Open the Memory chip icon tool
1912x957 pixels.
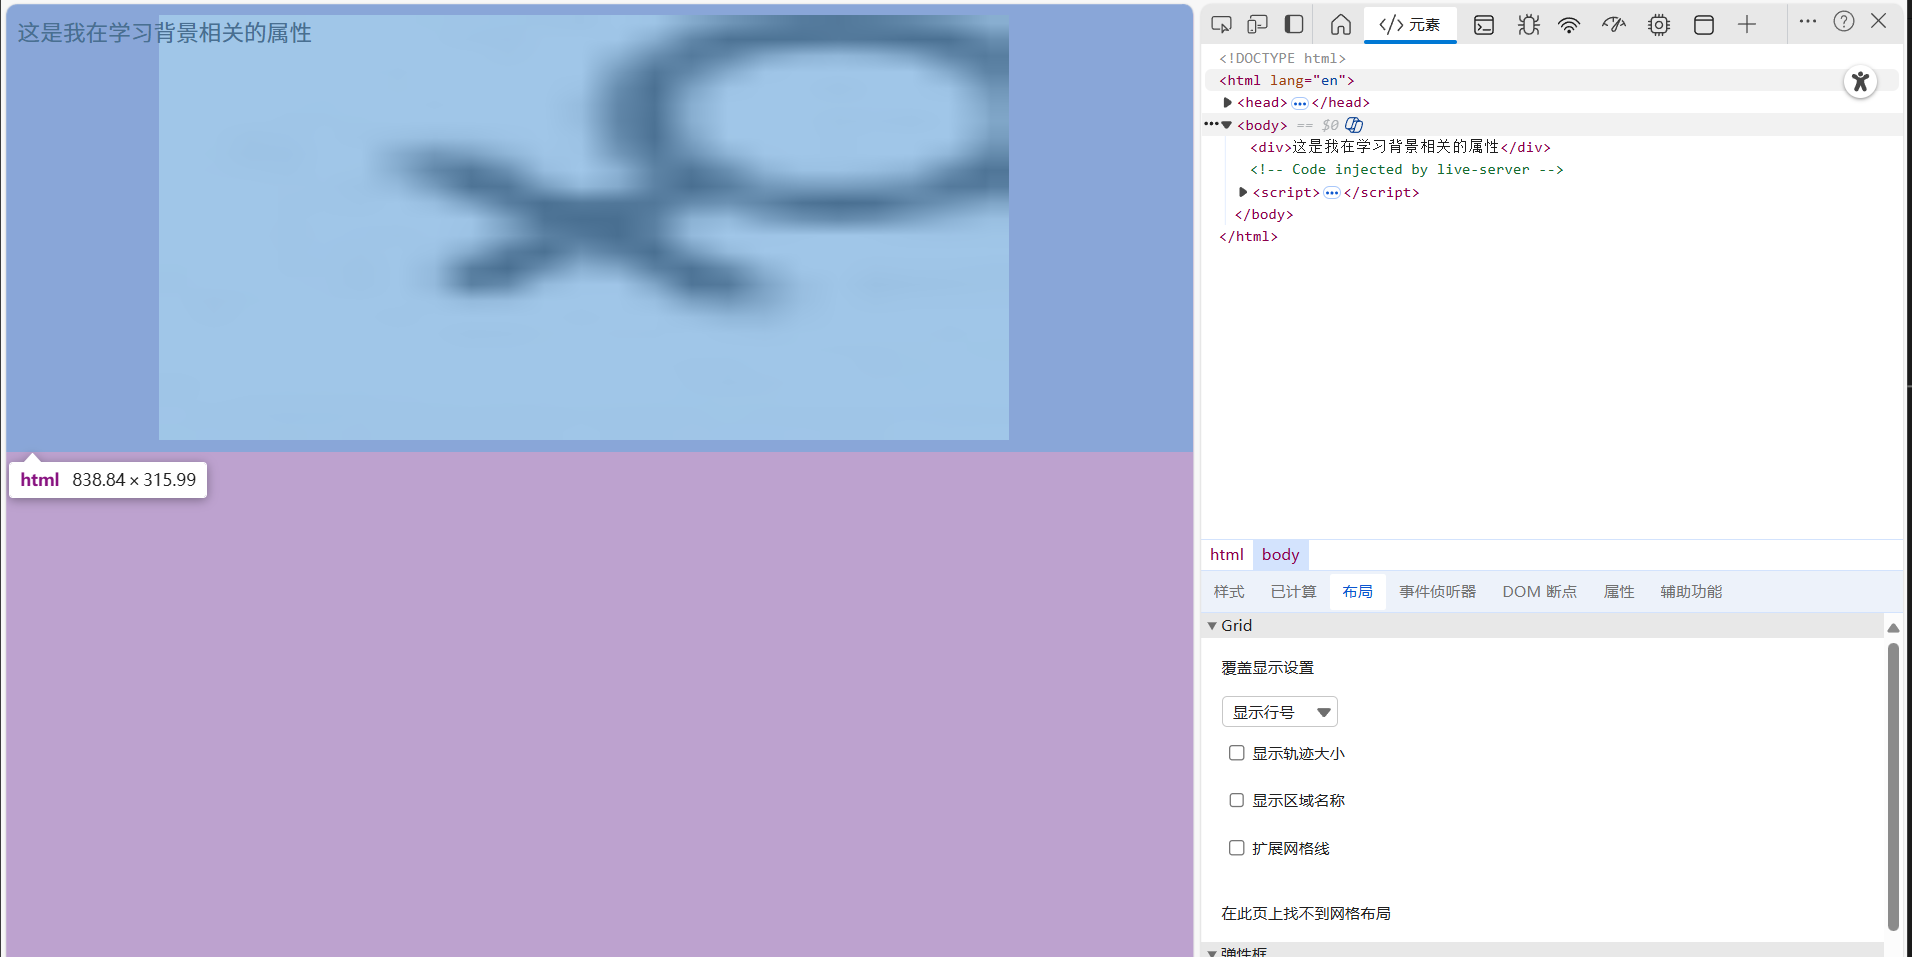pos(1659,25)
